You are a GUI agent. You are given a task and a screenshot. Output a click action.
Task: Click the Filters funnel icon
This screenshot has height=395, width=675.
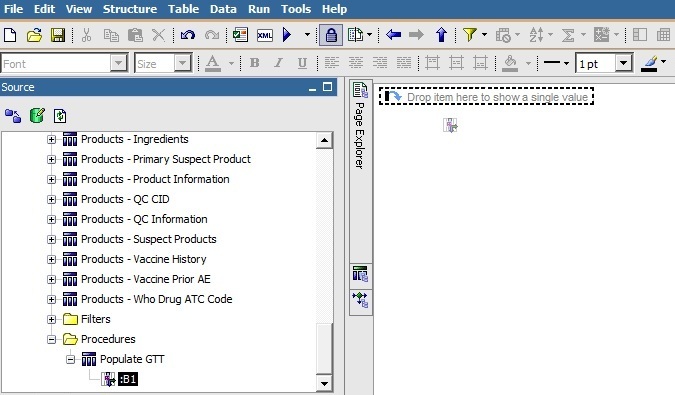click(470, 35)
